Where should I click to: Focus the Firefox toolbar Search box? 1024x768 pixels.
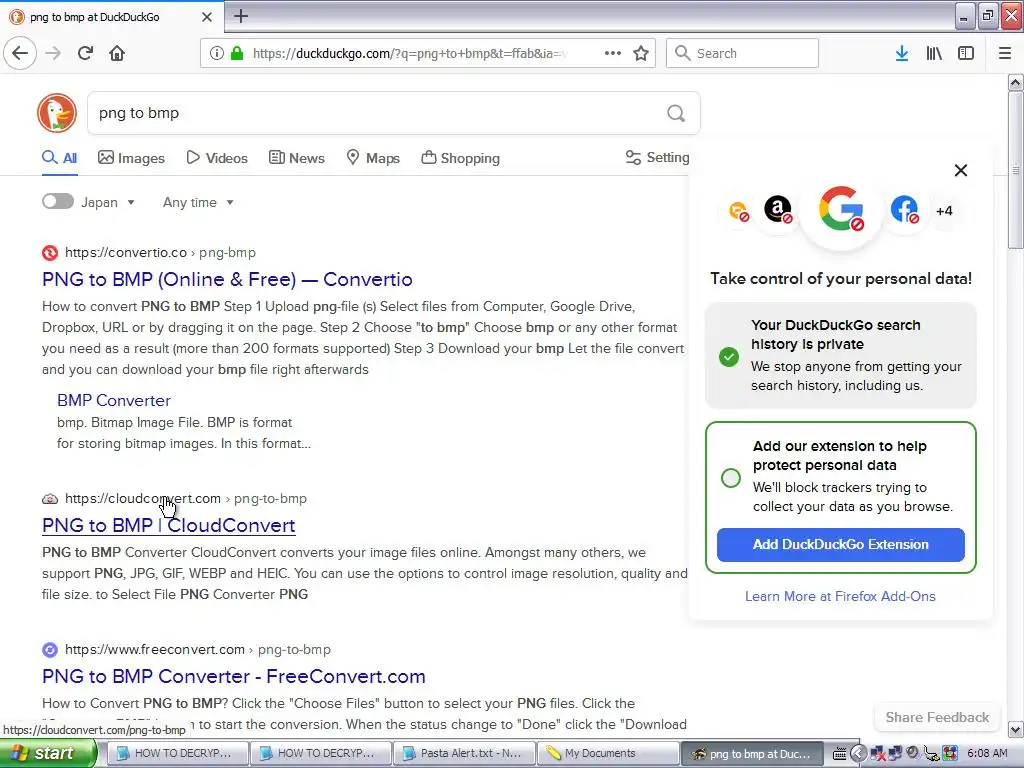click(742, 53)
